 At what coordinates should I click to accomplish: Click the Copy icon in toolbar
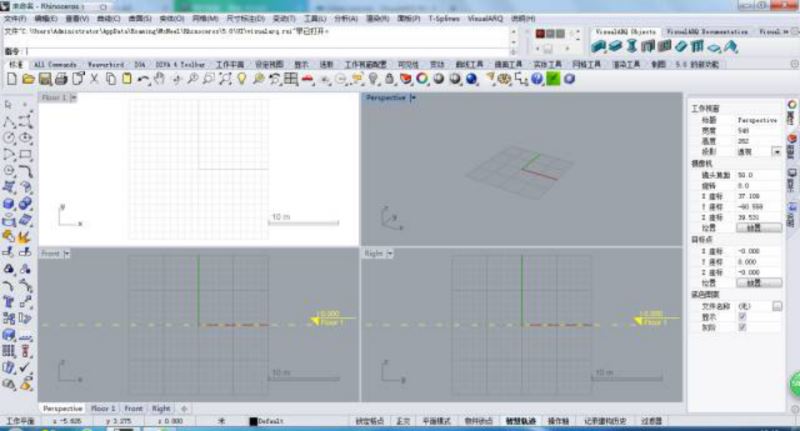pyautogui.click(x=110, y=79)
